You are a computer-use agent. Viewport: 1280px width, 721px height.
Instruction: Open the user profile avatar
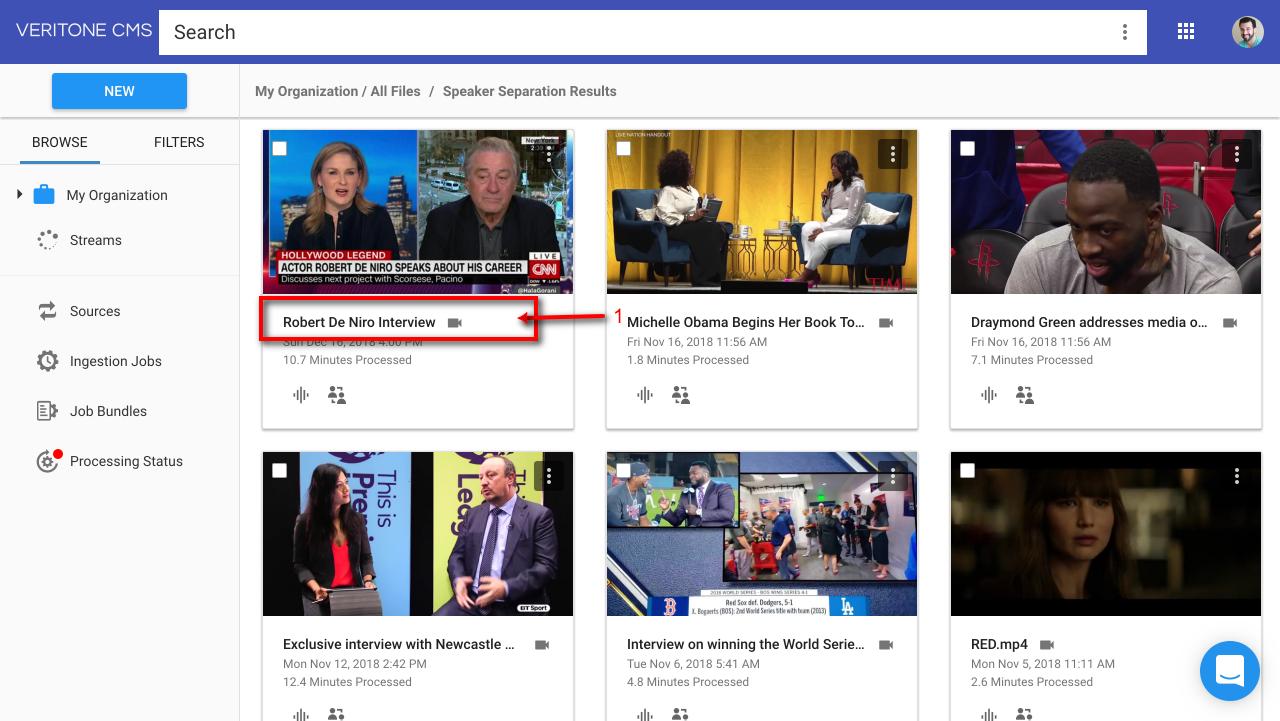1248,32
